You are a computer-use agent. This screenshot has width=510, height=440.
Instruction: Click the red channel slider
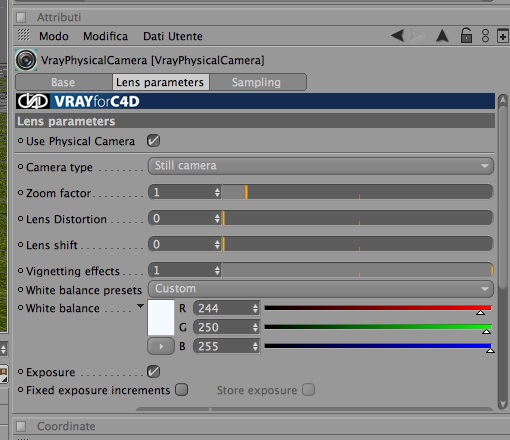(378, 308)
